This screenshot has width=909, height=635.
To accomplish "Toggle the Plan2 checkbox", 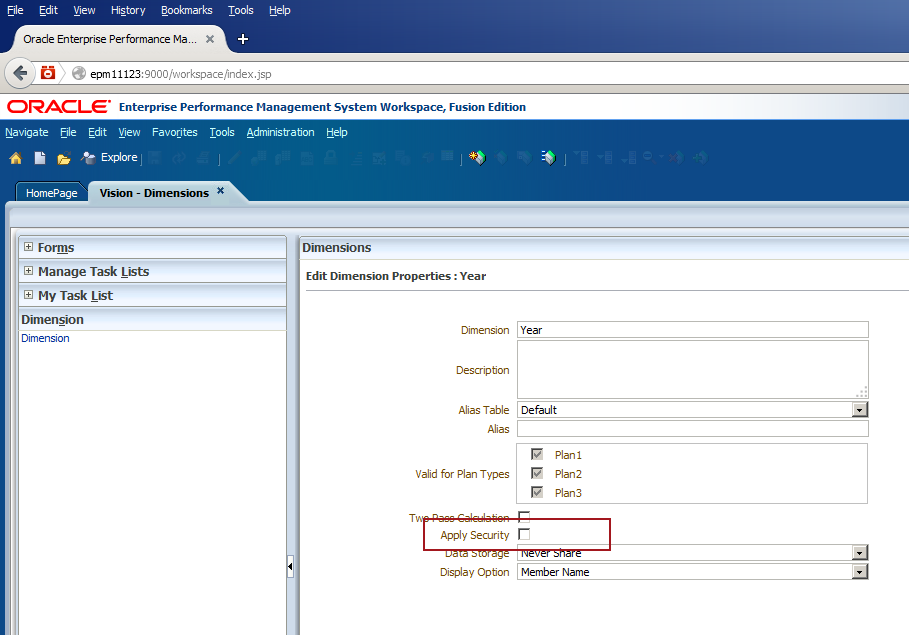I will 537,473.
